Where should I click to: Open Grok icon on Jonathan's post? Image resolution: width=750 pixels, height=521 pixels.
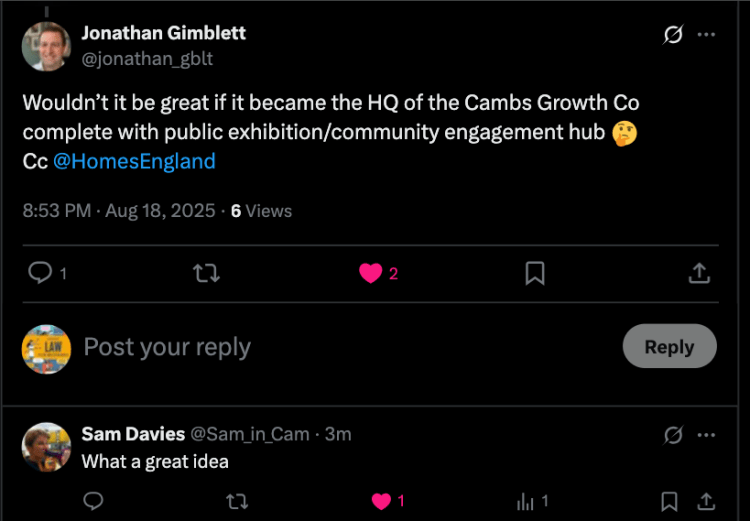(673, 34)
